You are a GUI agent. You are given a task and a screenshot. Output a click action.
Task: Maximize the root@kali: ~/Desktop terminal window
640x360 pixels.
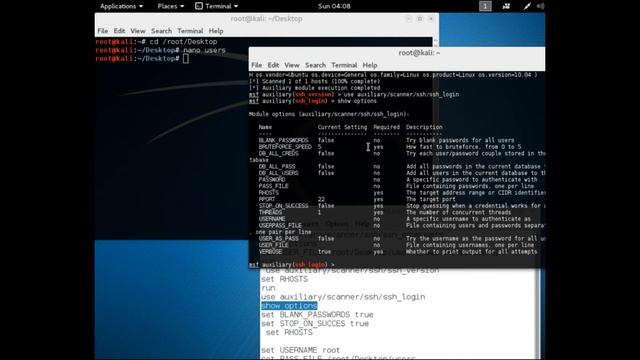click(420, 19)
